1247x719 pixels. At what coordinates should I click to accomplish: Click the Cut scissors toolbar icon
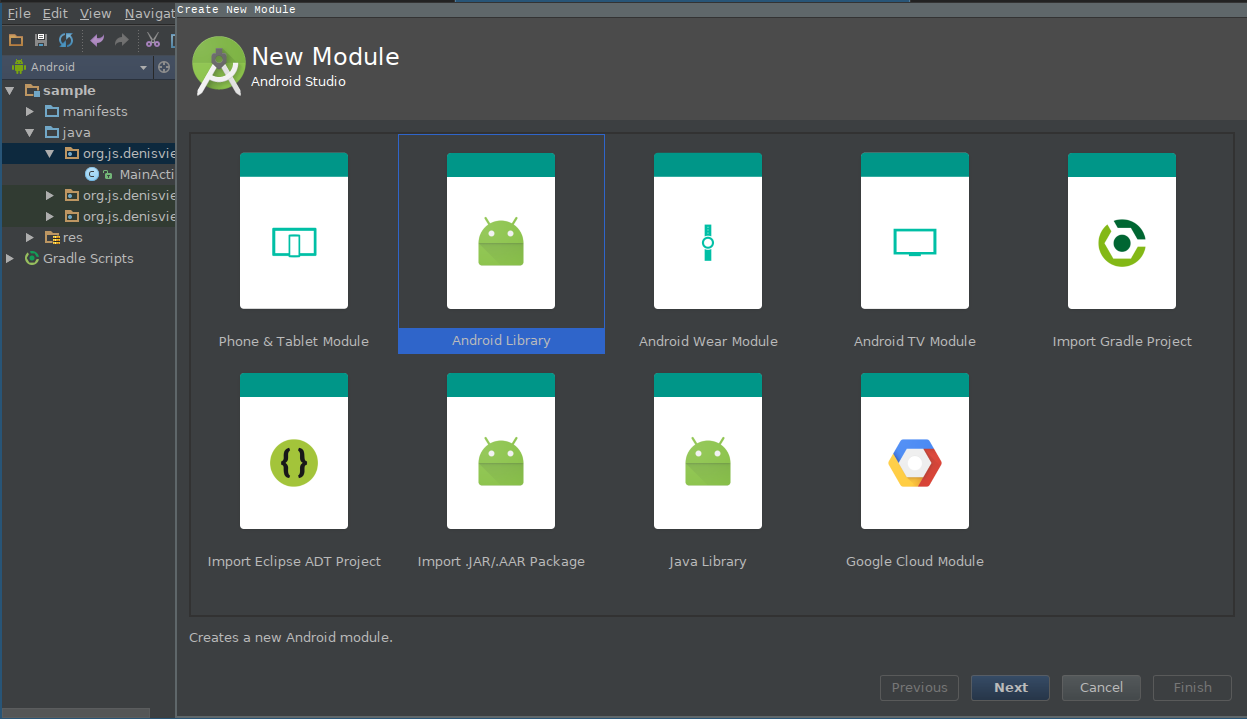(x=152, y=40)
